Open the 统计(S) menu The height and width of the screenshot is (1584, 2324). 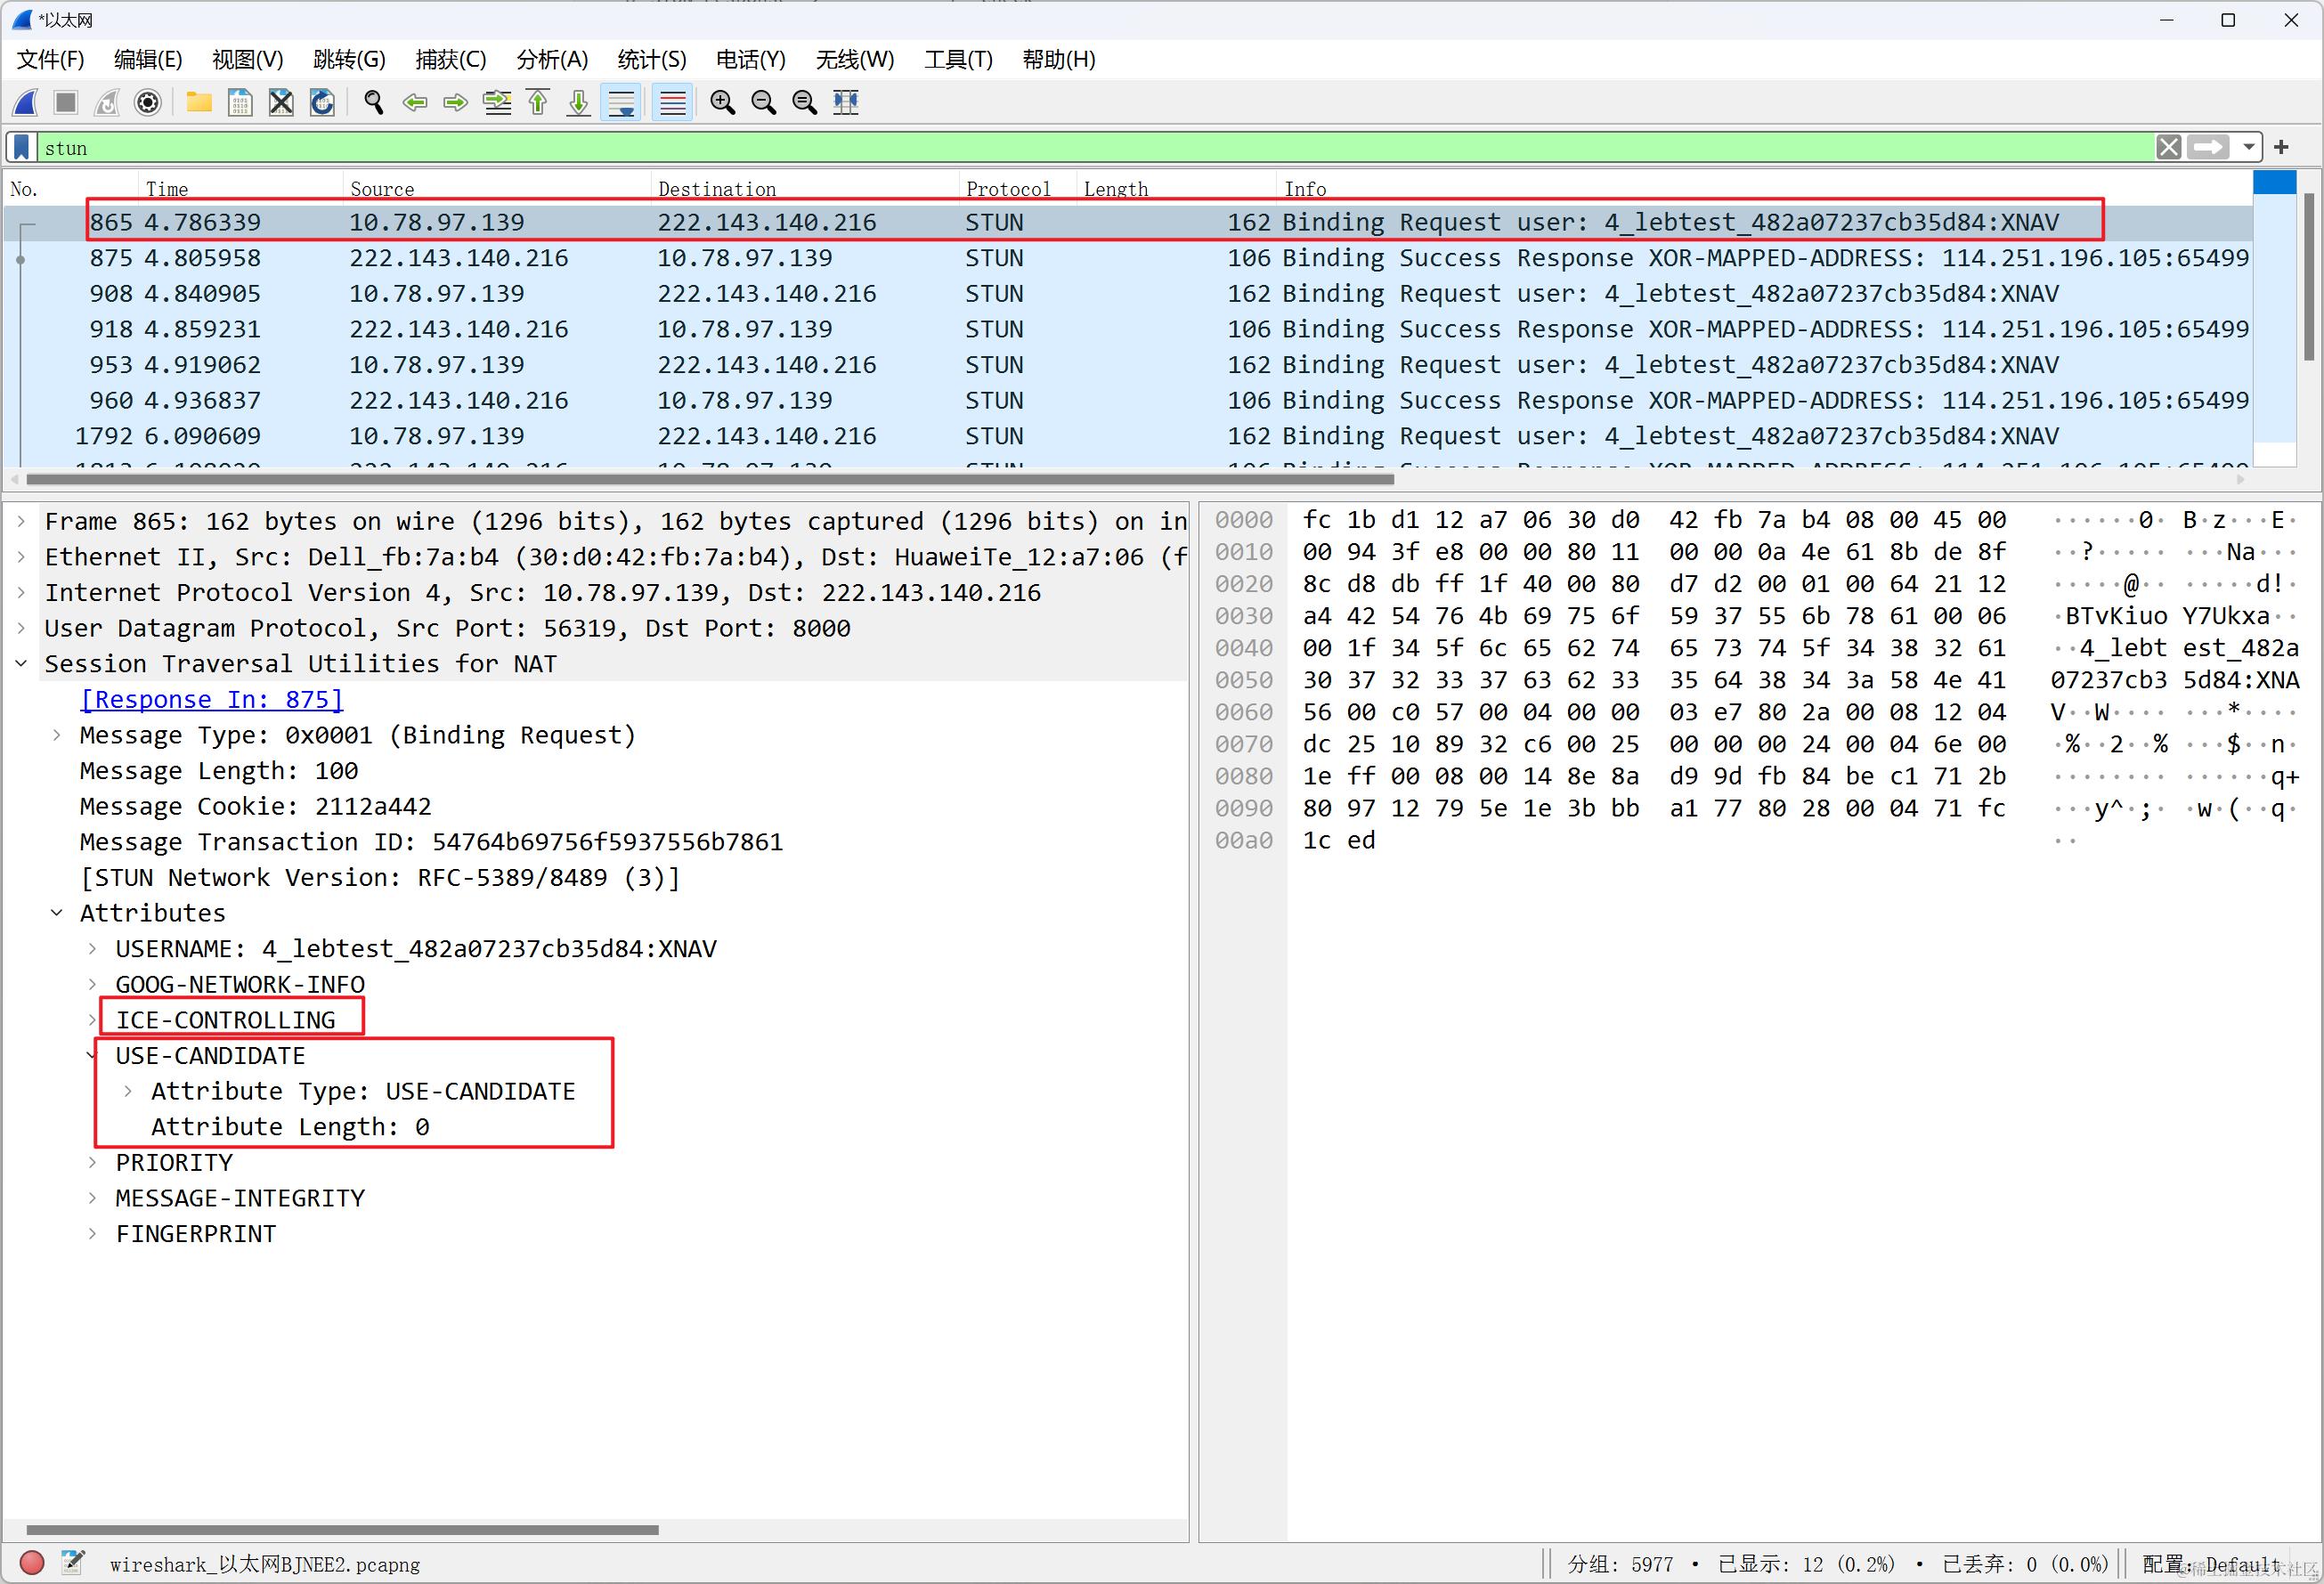[651, 60]
